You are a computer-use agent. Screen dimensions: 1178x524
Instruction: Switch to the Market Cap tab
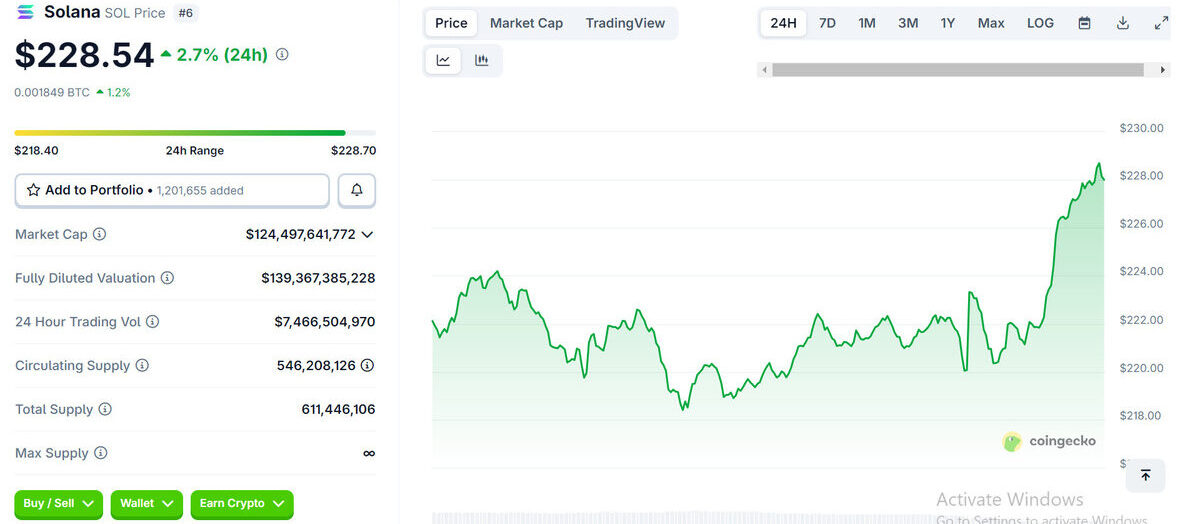coord(526,23)
